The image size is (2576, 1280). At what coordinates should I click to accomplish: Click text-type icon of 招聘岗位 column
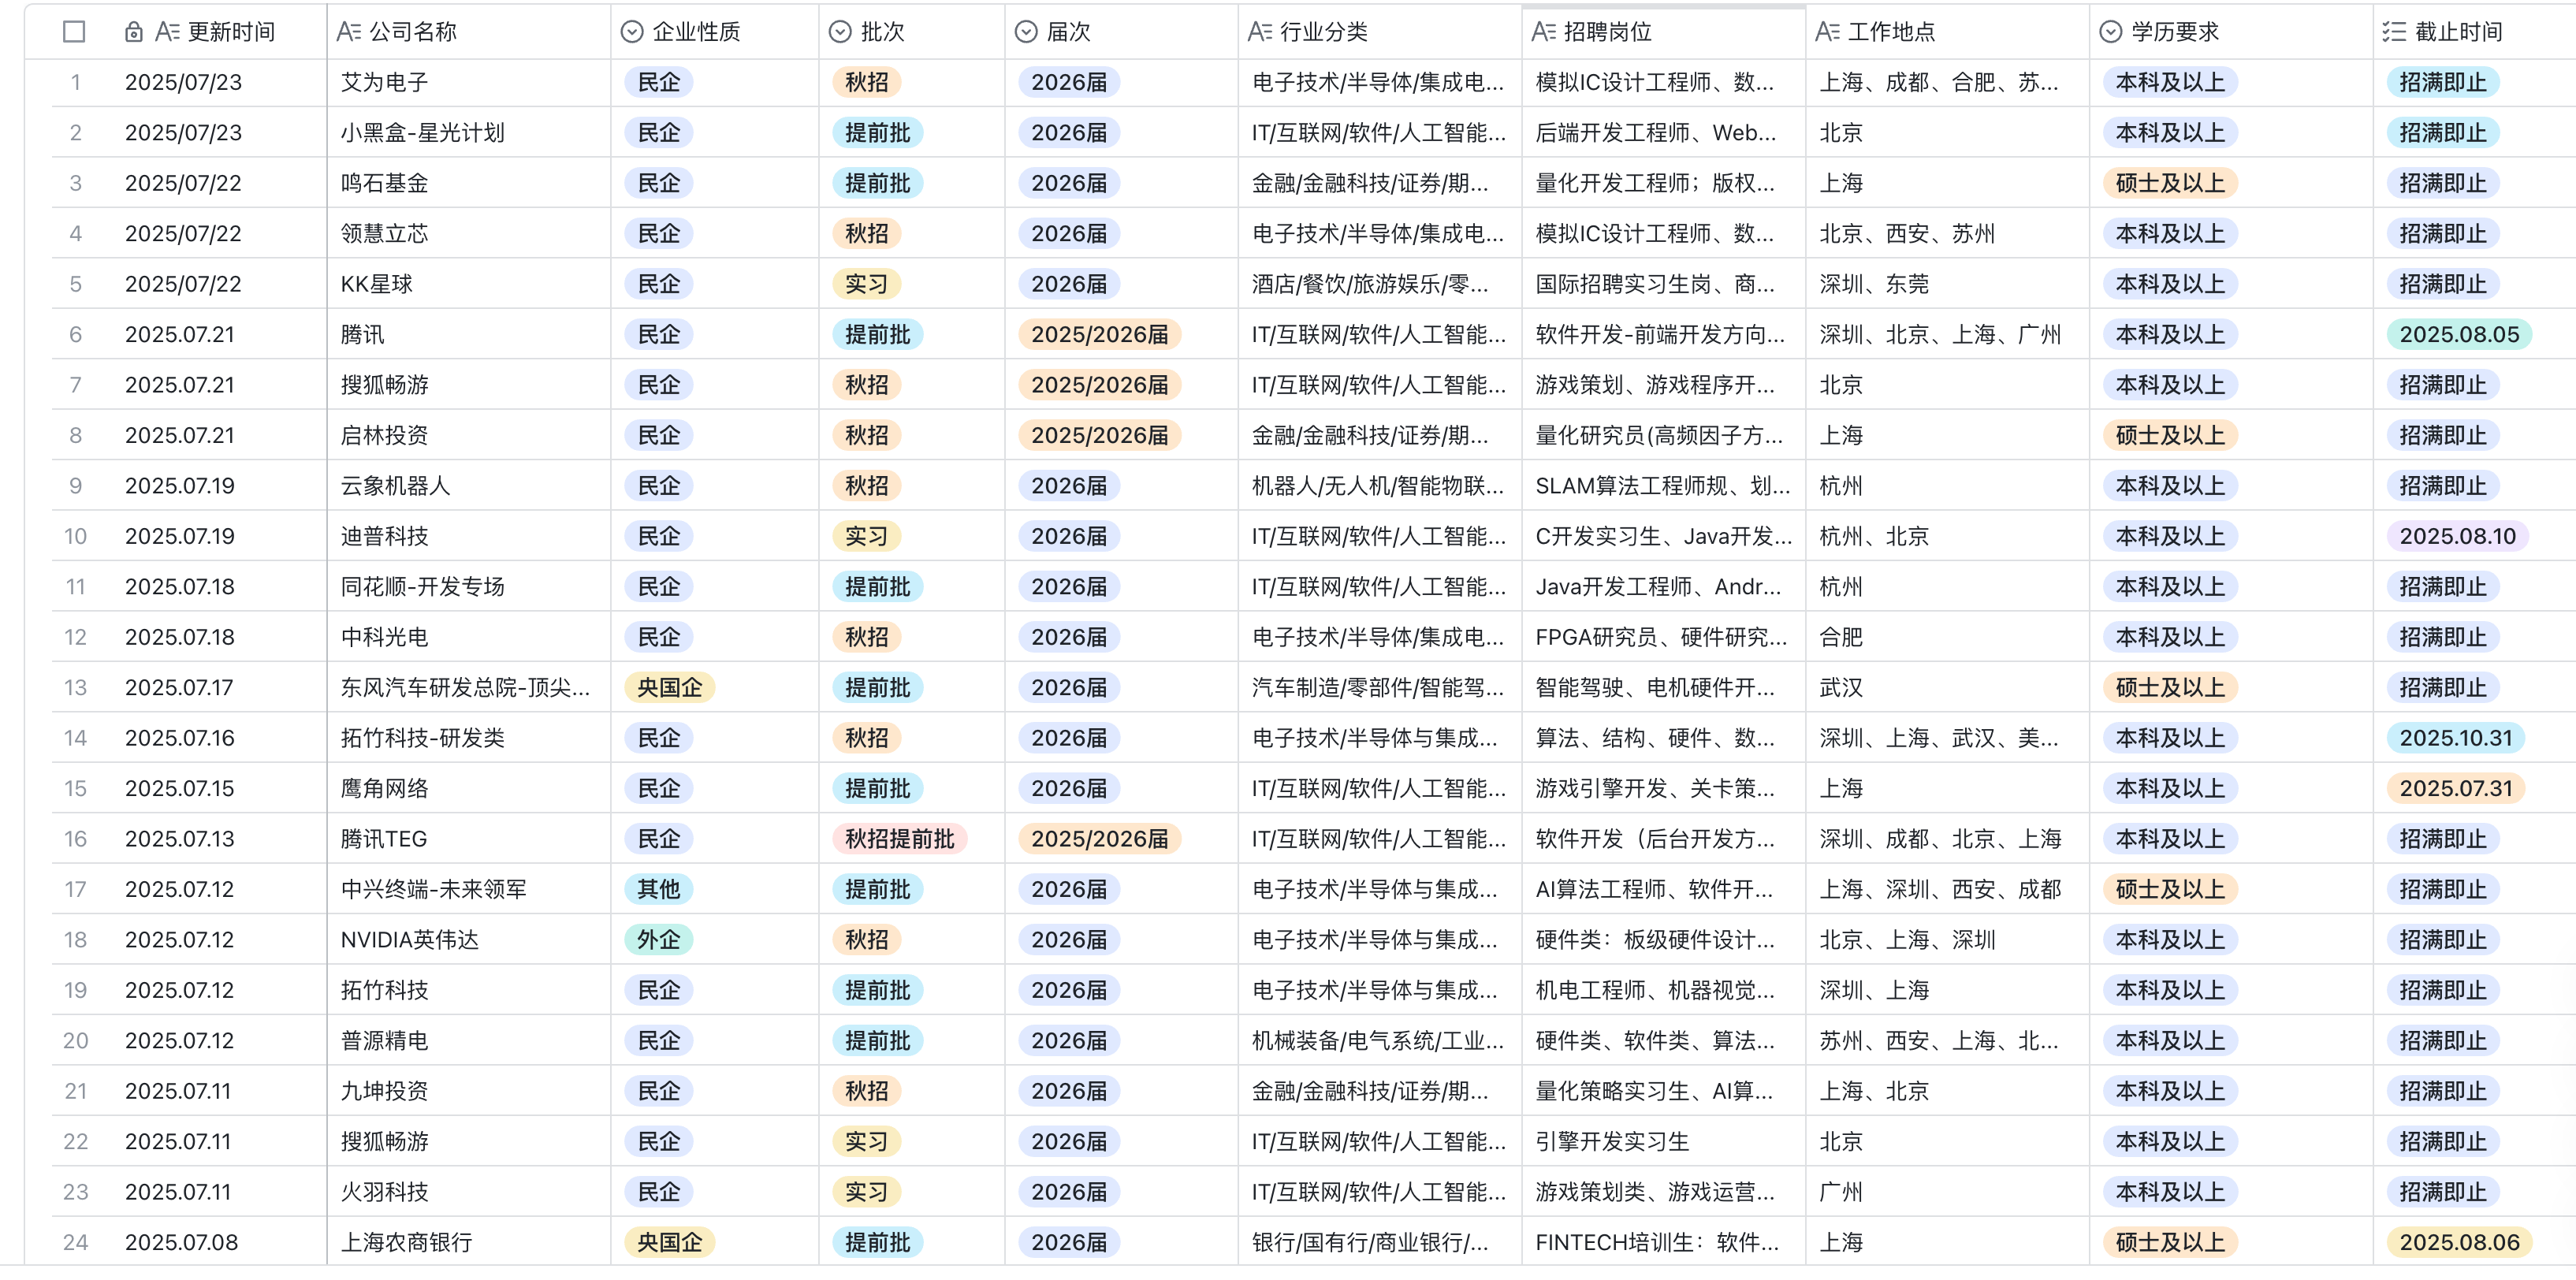tap(1544, 32)
